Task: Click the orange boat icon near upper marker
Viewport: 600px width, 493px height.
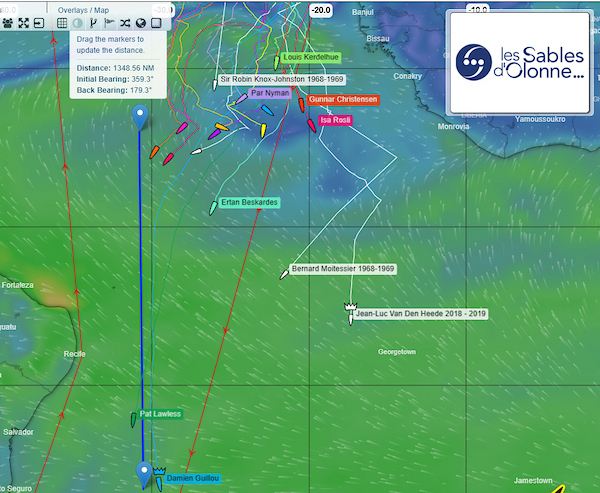Action: coord(154,152)
